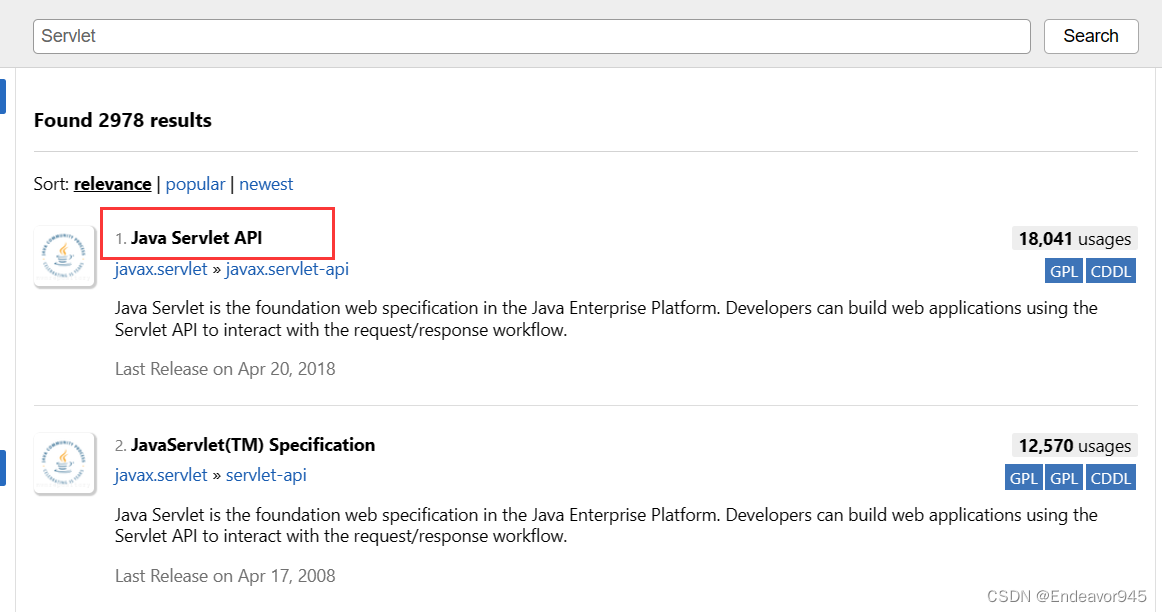
Task: Click the Java Servlet API logo icon
Action: tap(64, 256)
